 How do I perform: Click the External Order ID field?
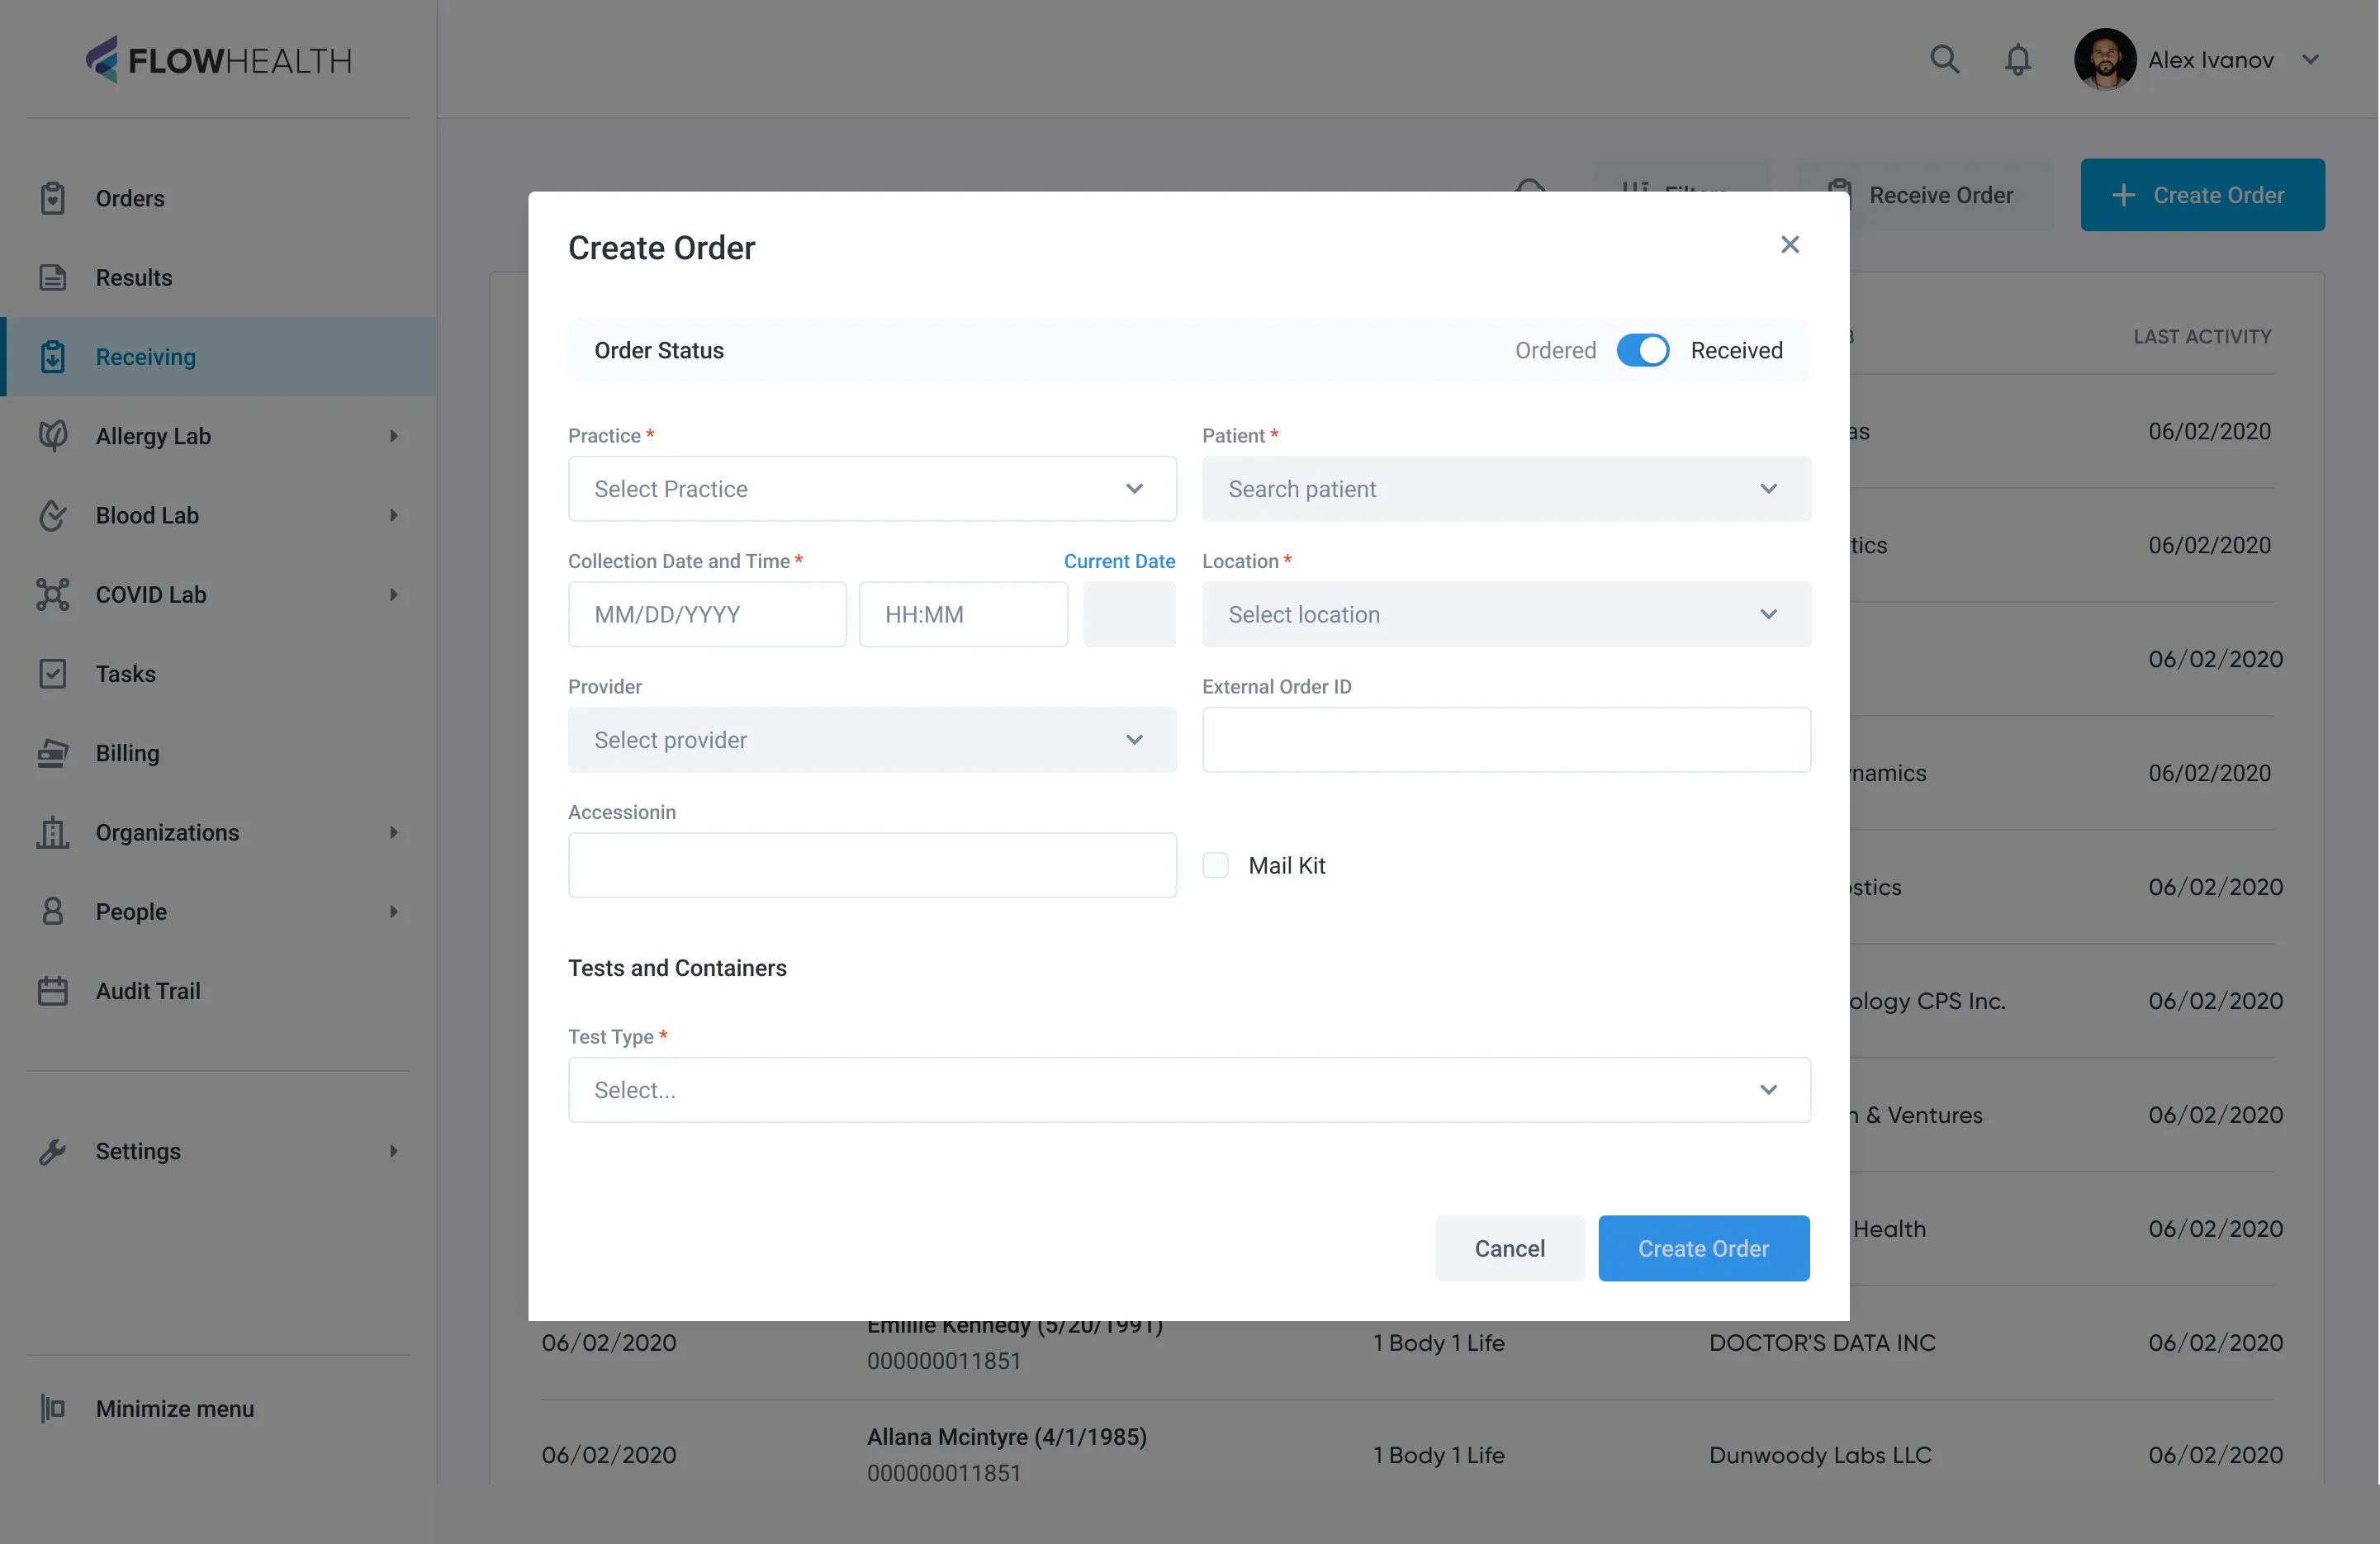coord(1506,740)
